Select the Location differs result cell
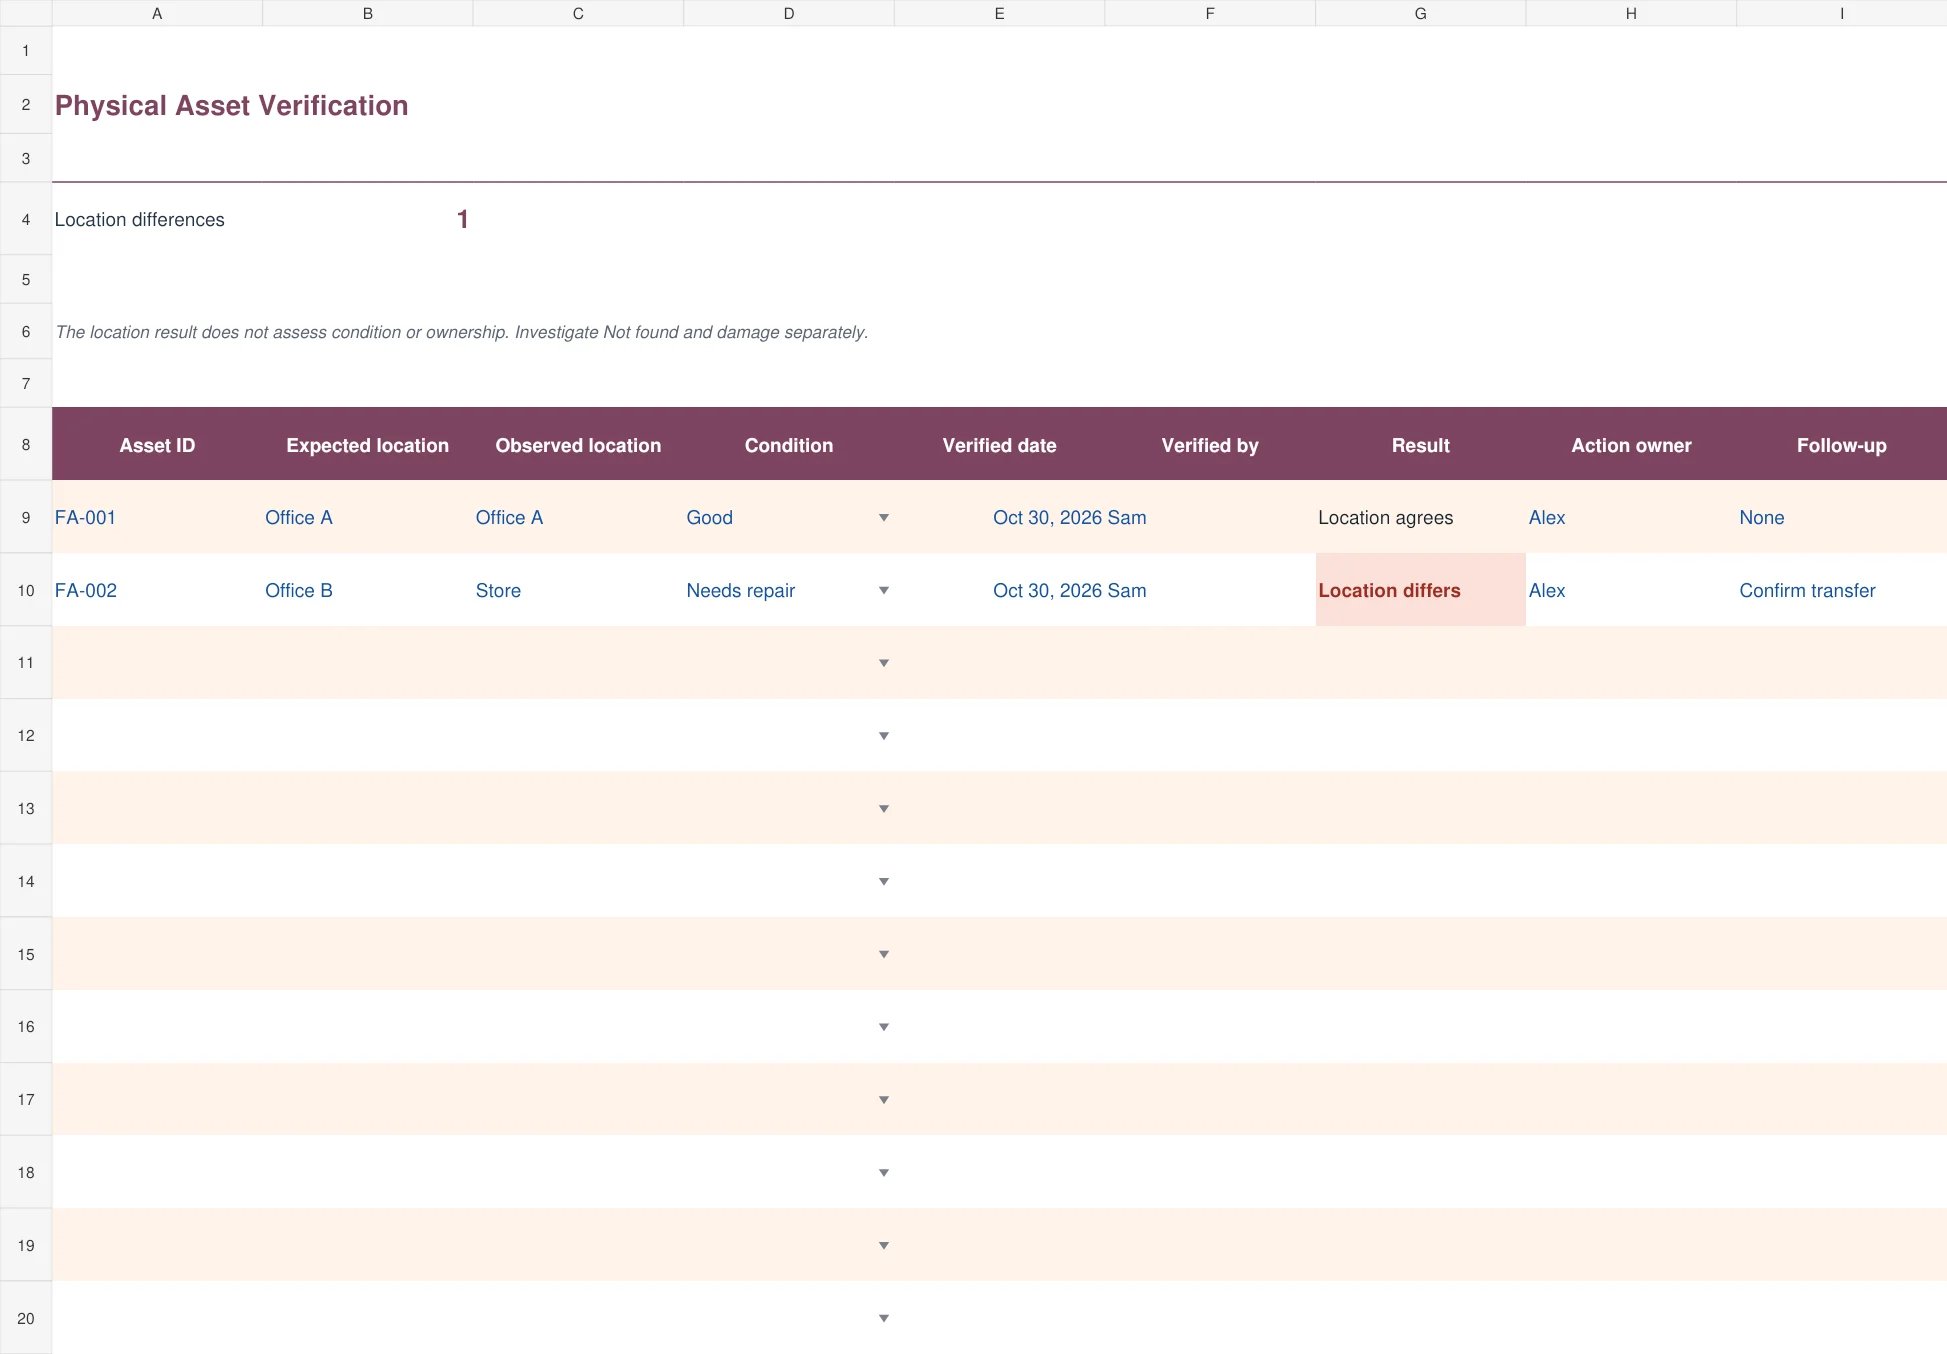 pos(1420,591)
